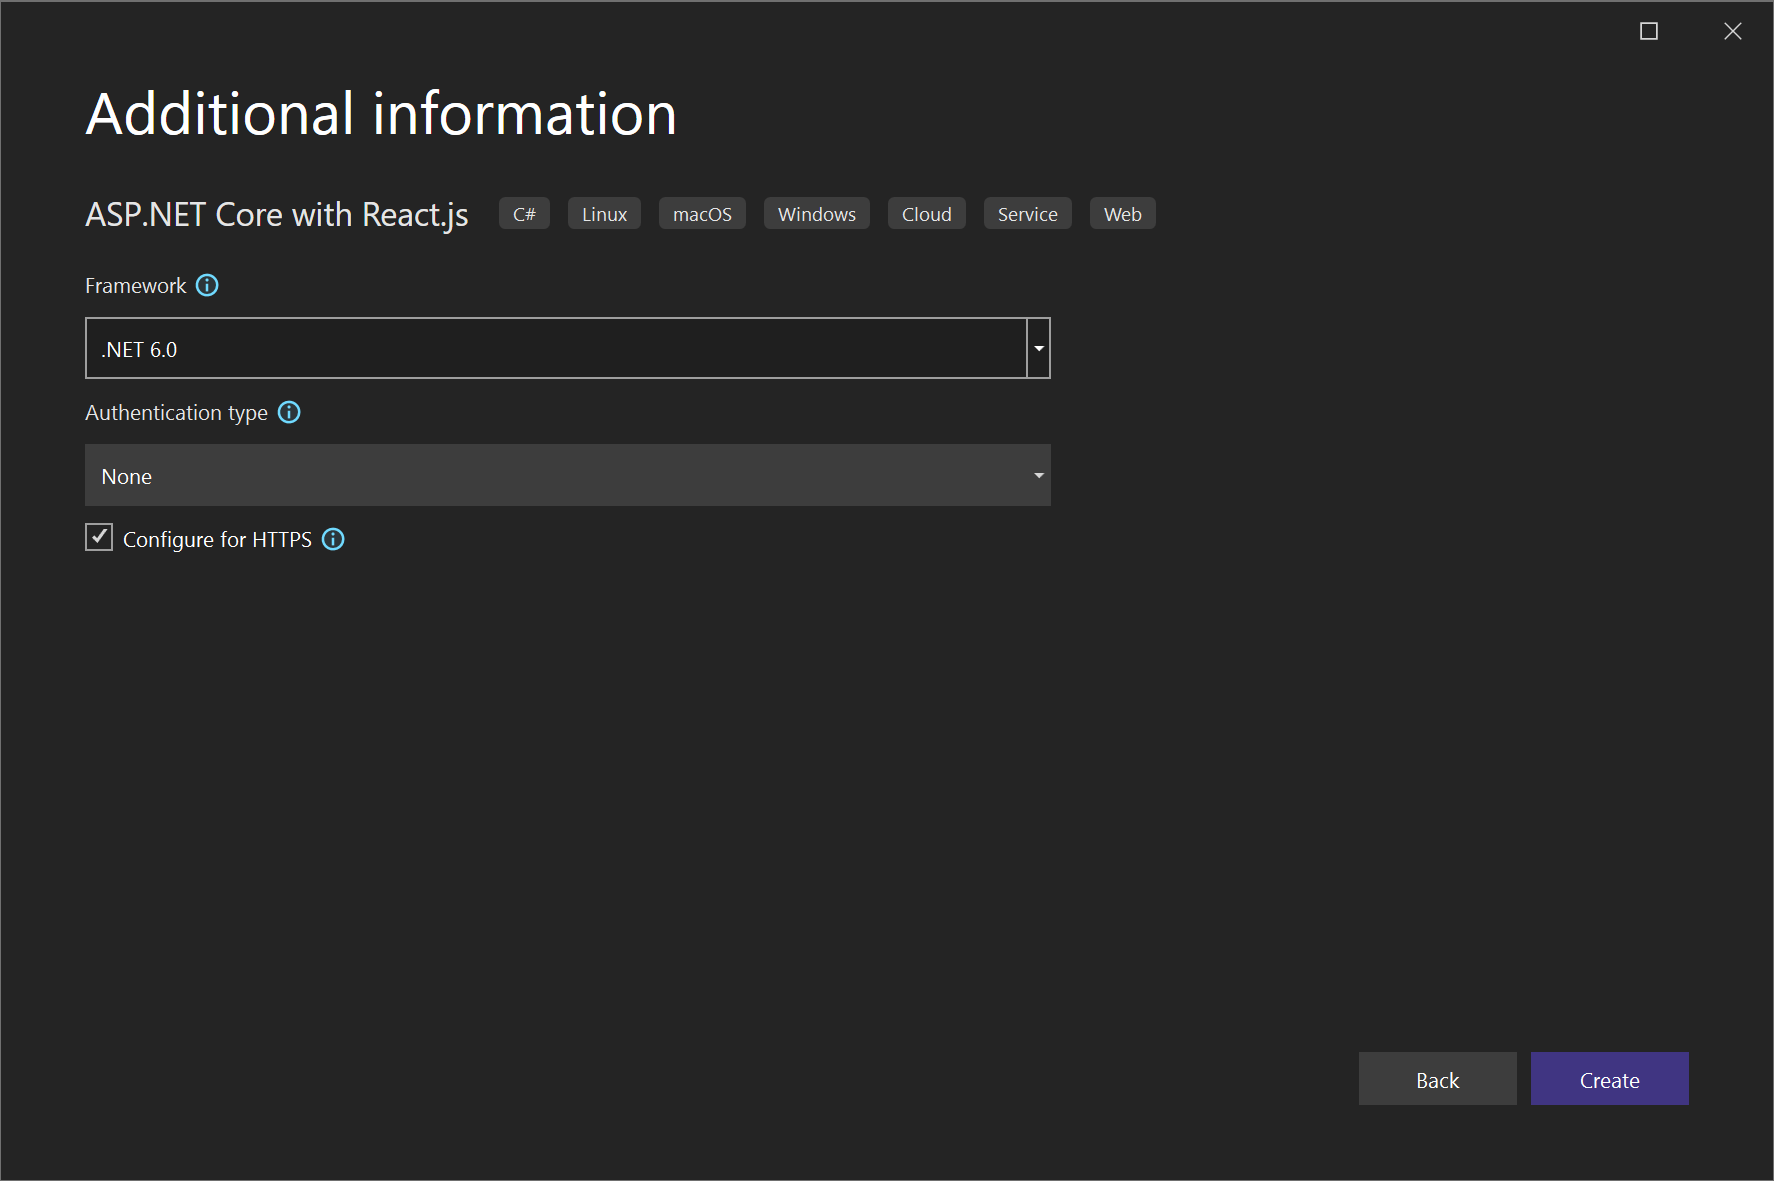Select the Cloud tag
Image resolution: width=1774 pixels, height=1181 pixels.
[926, 213]
